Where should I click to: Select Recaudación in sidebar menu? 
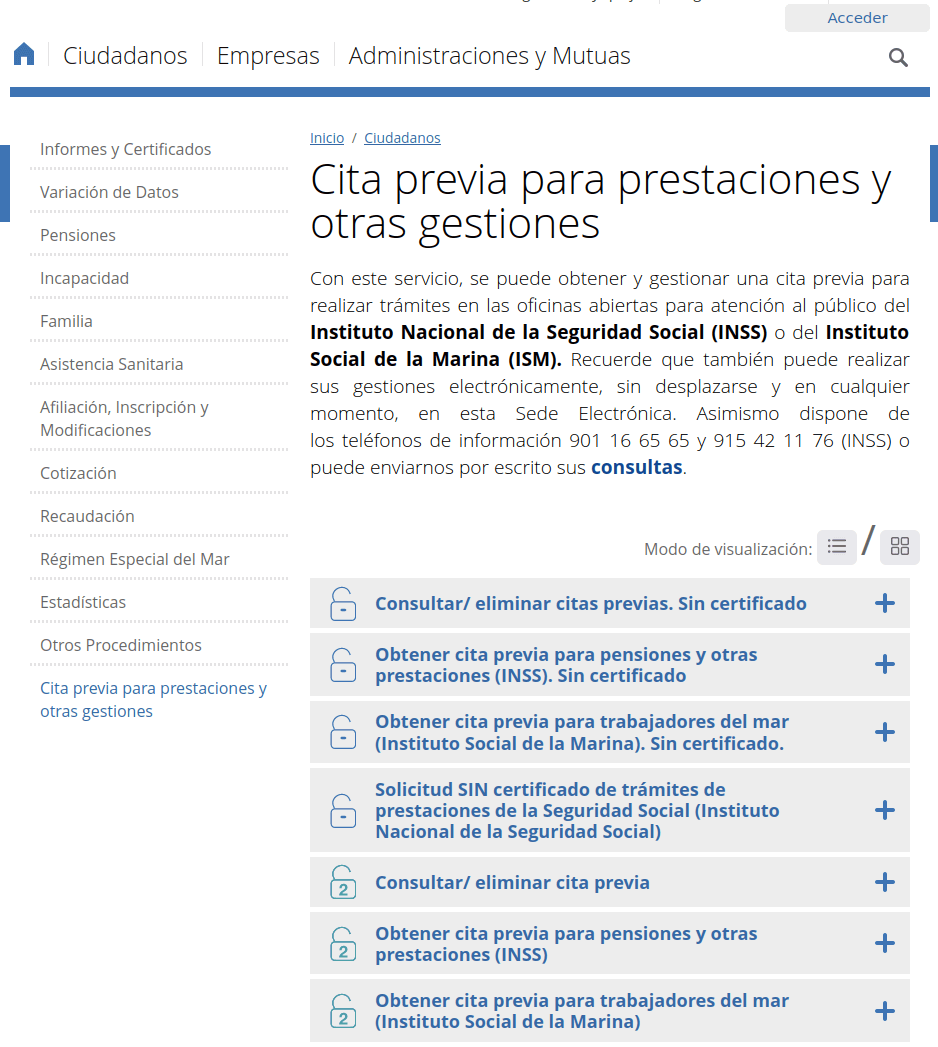[x=87, y=516]
